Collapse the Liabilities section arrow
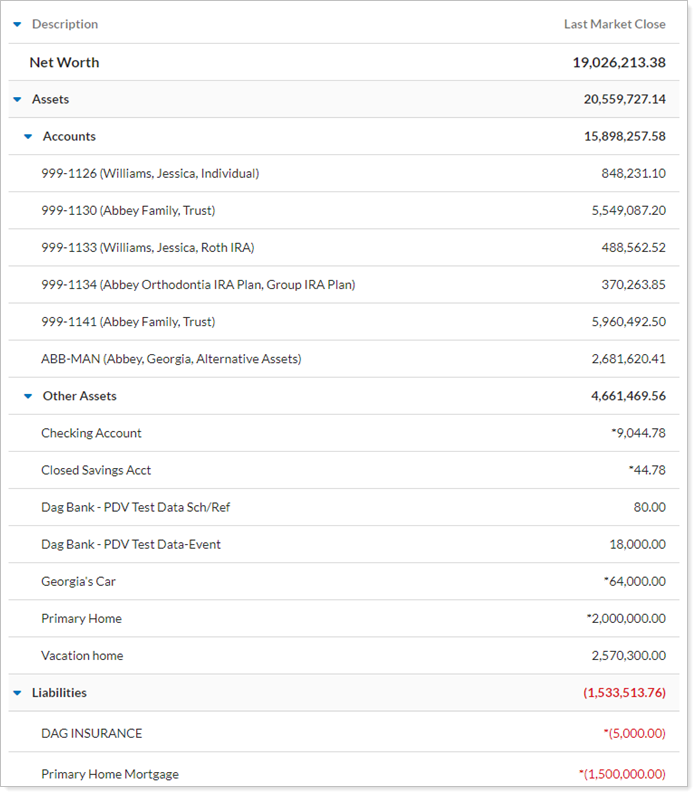Image resolution: width=697 pixels, height=796 pixels. [17, 693]
